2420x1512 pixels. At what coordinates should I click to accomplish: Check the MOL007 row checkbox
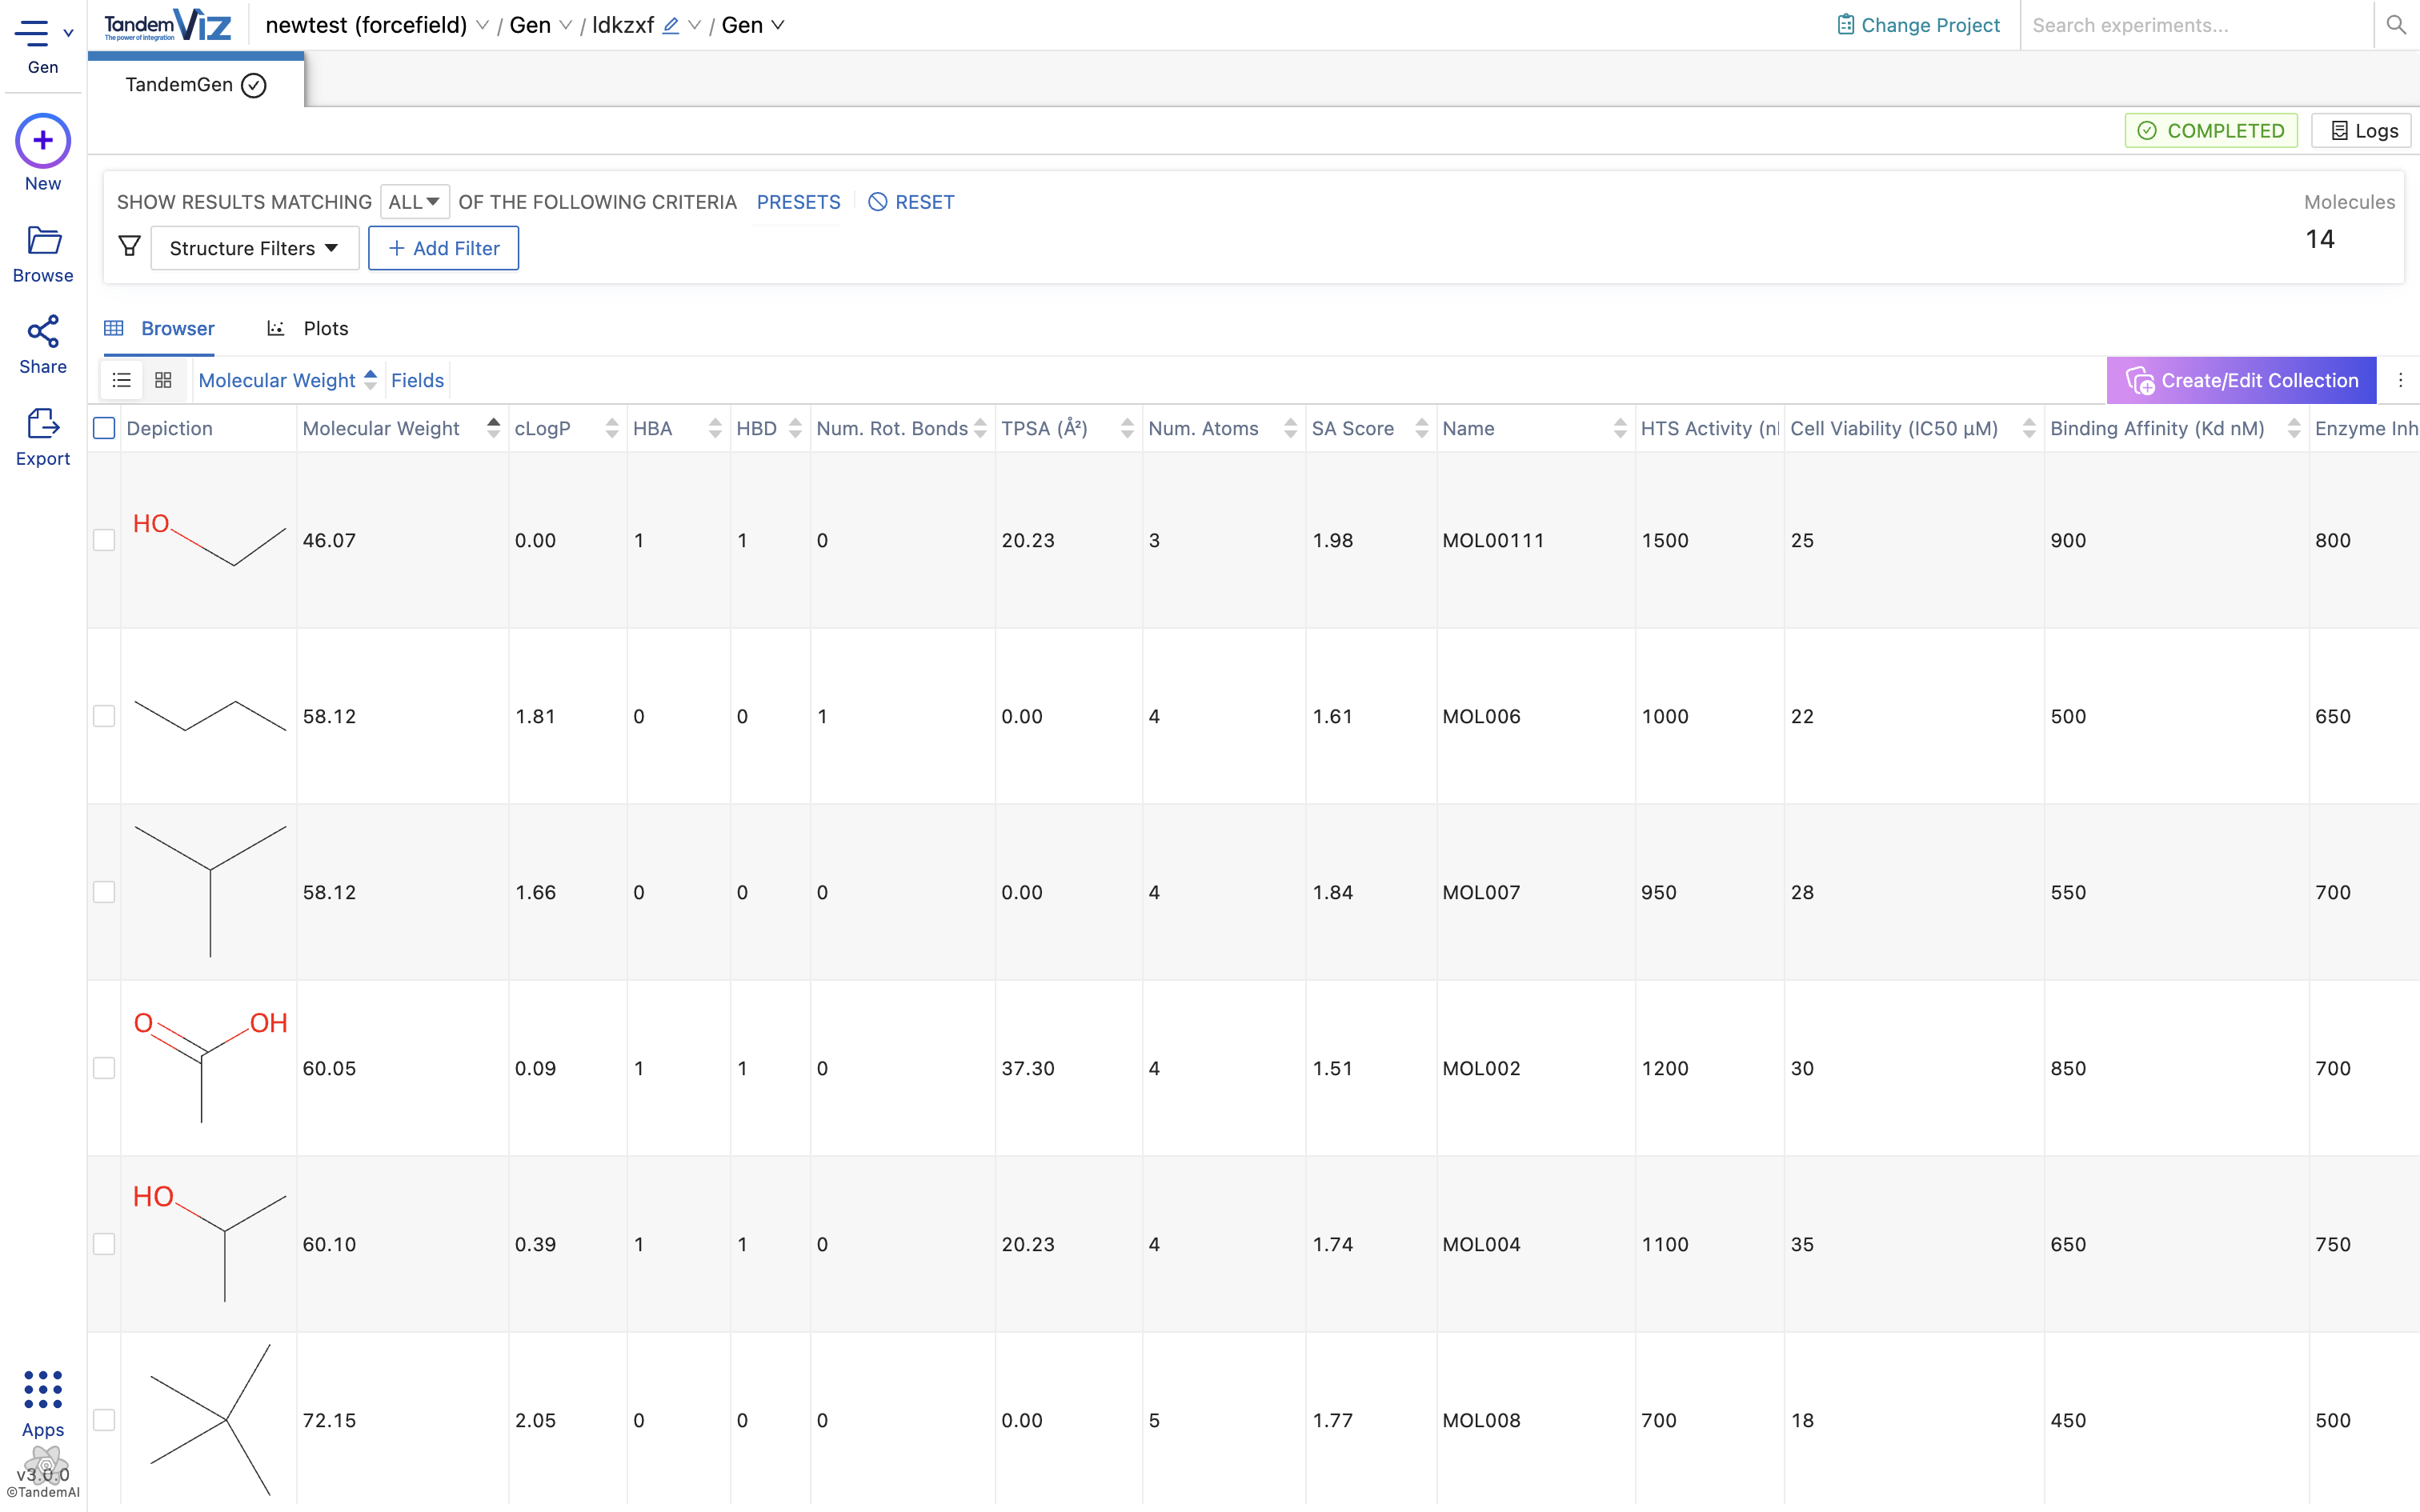coord(104,892)
